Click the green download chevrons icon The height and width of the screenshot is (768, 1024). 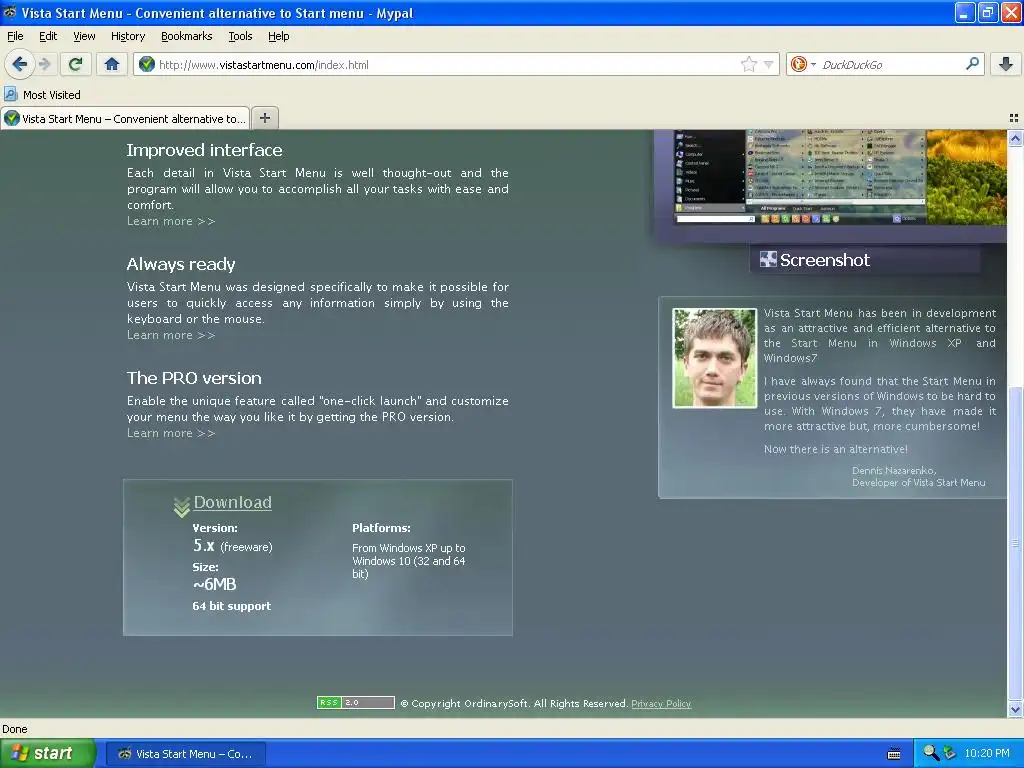[x=182, y=507]
